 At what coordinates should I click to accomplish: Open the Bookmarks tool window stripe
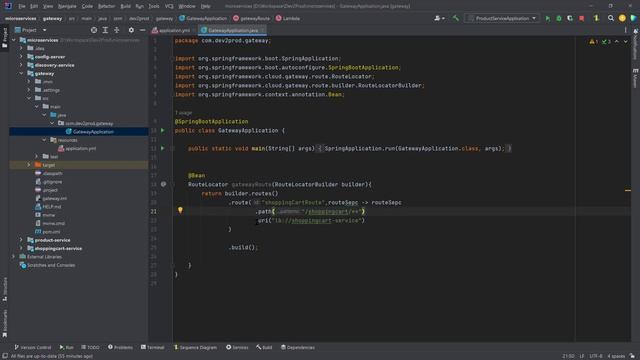(x=4, y=323)
